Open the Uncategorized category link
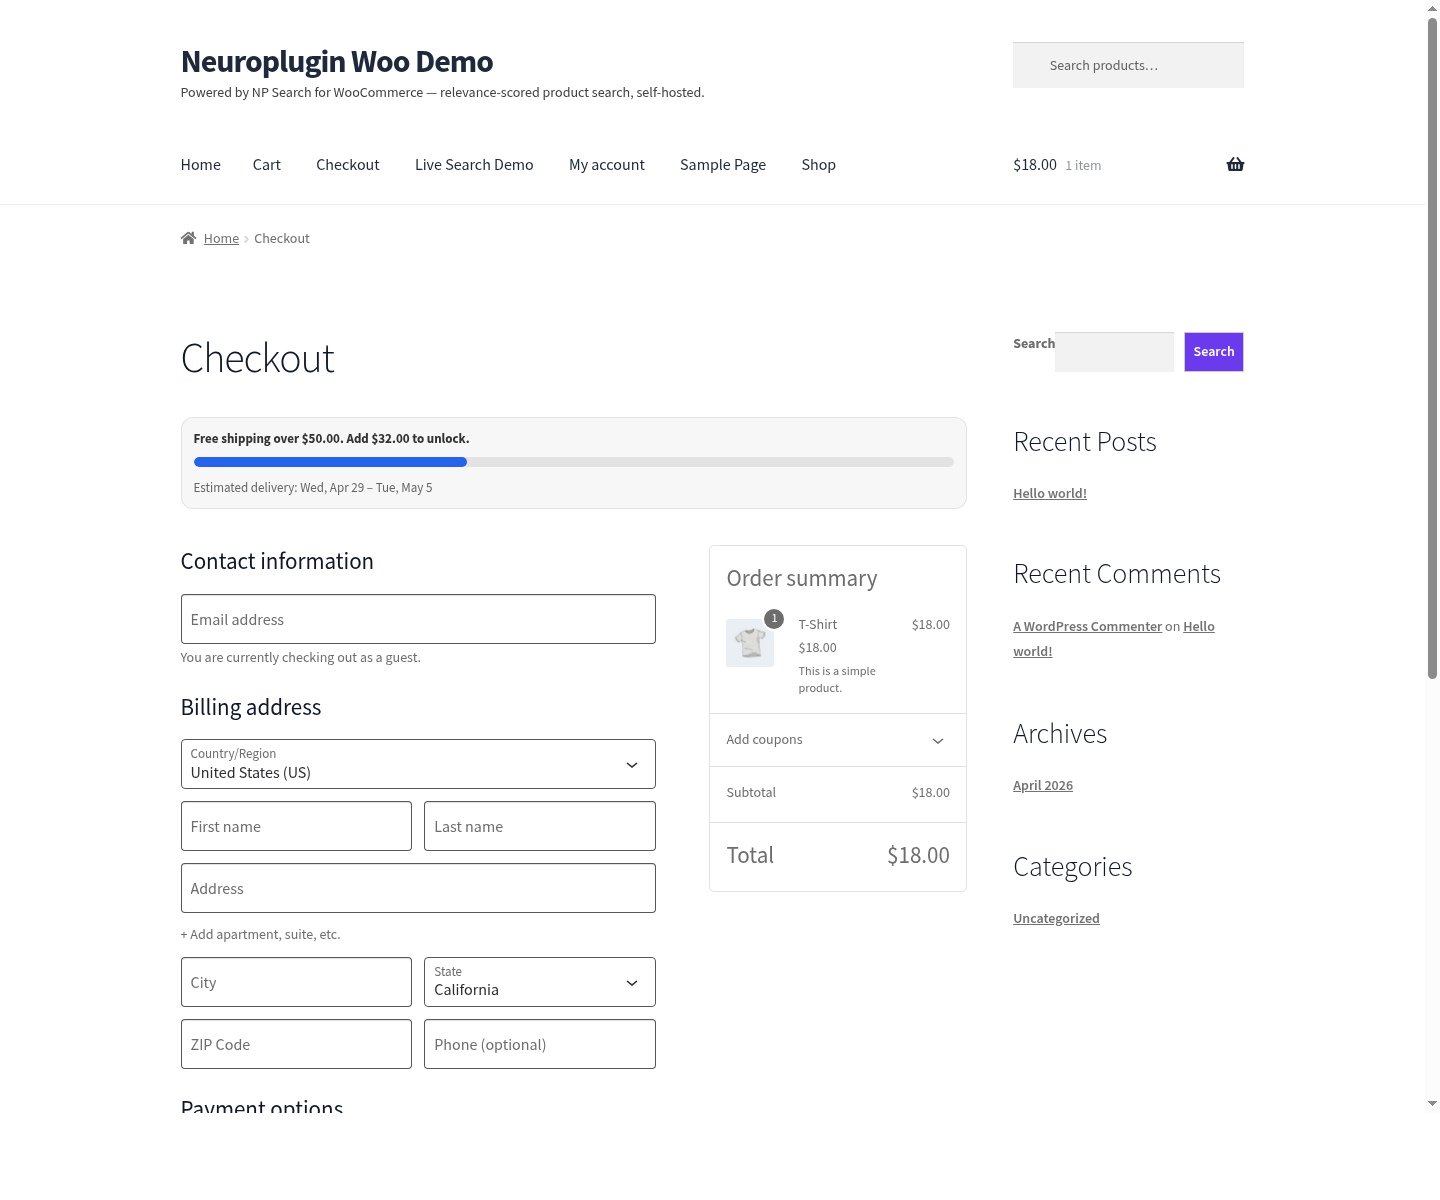1440x1200 pixels. (x=1056, y=918)
